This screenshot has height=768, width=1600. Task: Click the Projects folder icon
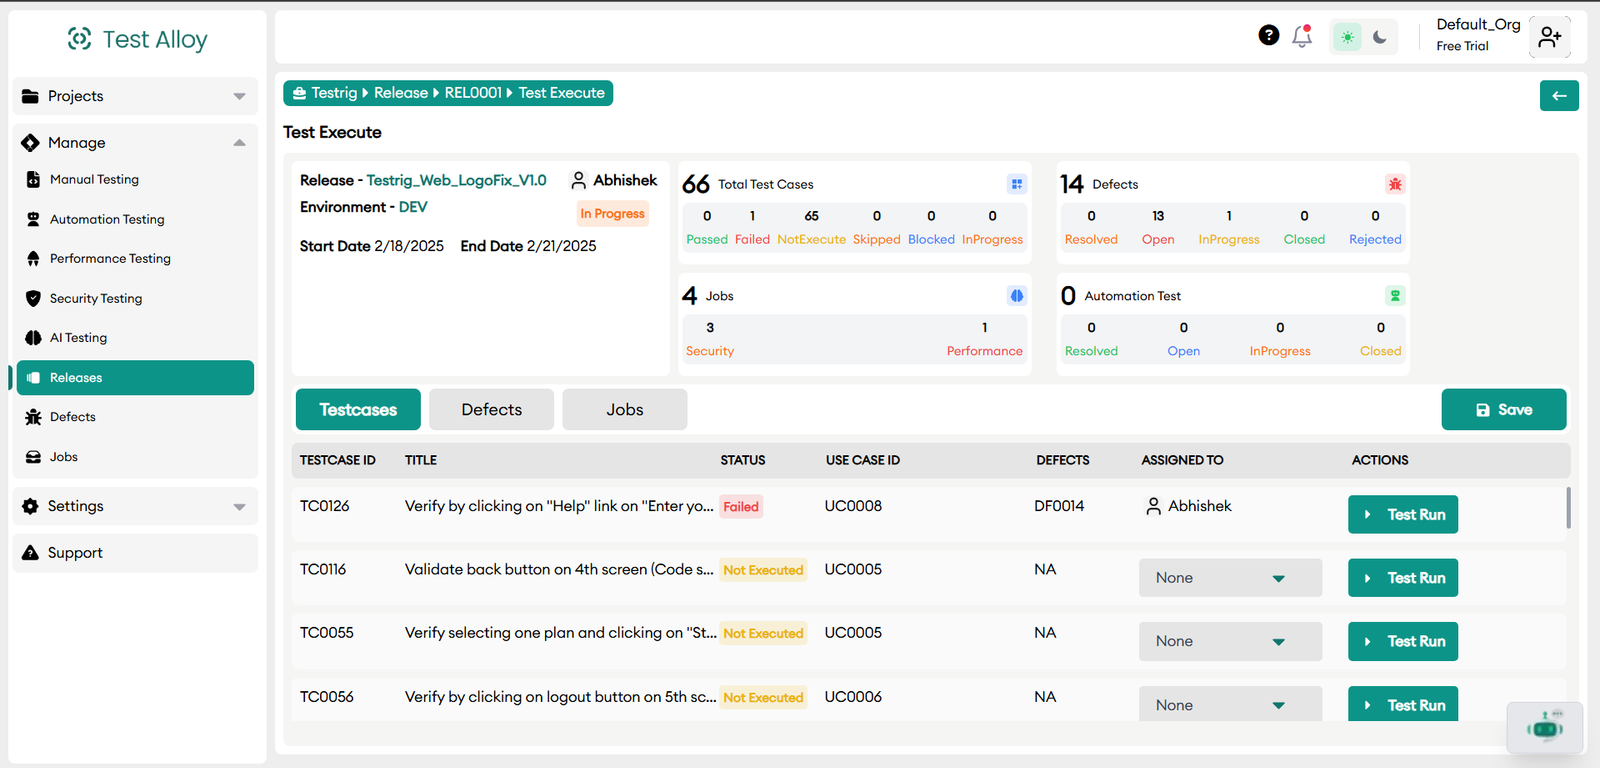tap(31, 96)
